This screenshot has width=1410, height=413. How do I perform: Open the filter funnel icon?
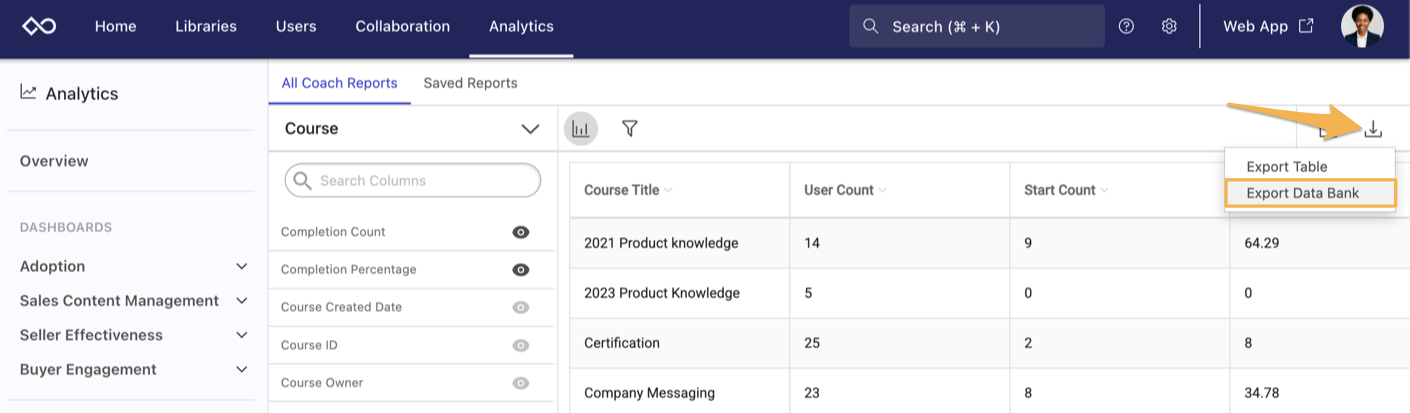[x=630, y=129]
